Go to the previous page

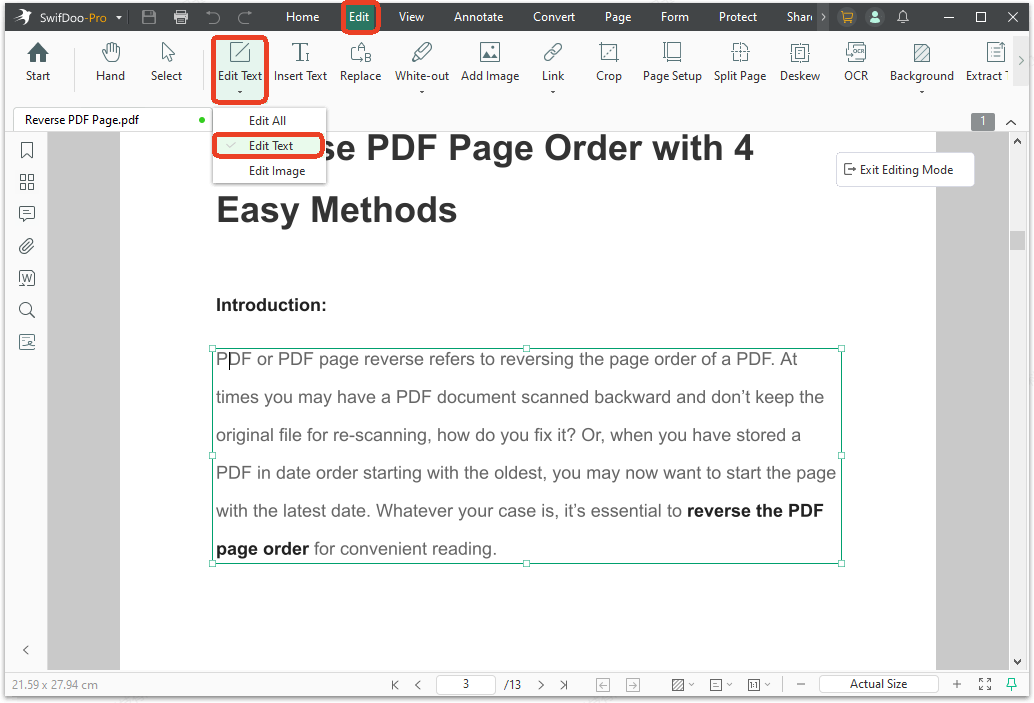pyautogui.click(x=418, y=685)
